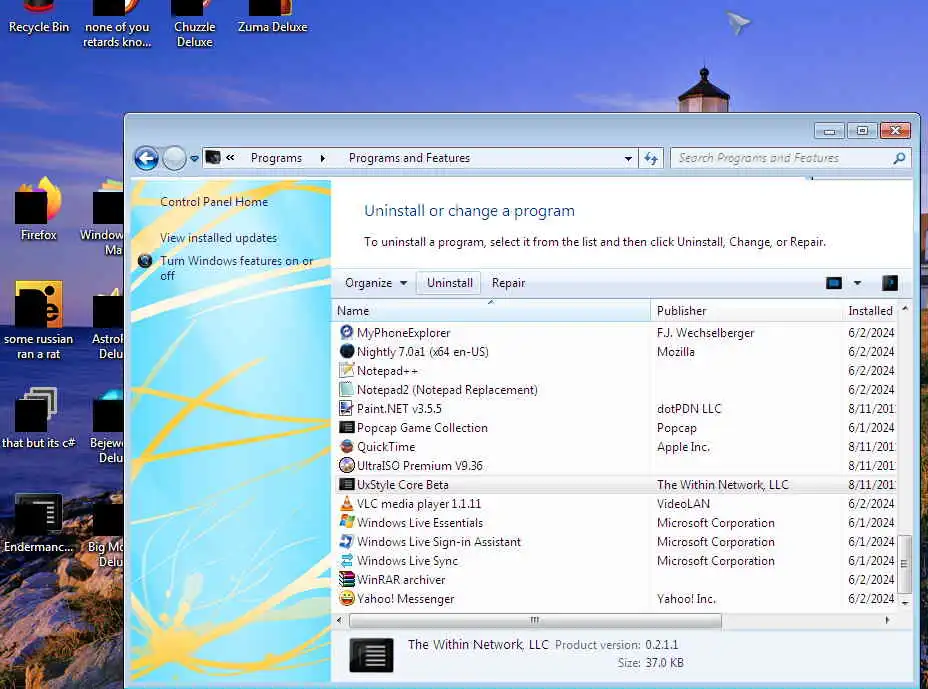Click the Programs breadcrumb segment

[x=276, y=158]
